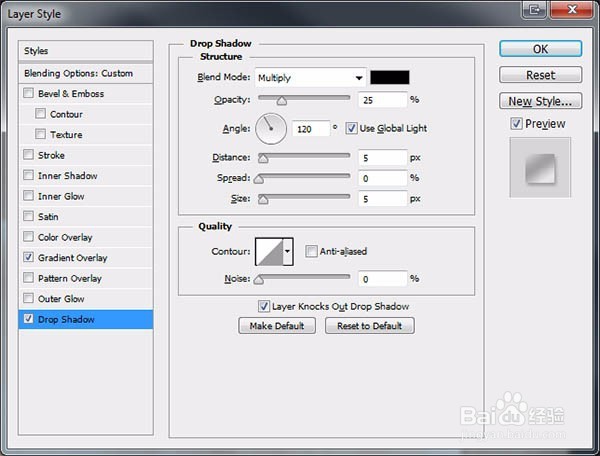
Task: Select the Stroke effect label
Action: click(x=51, y=155)
